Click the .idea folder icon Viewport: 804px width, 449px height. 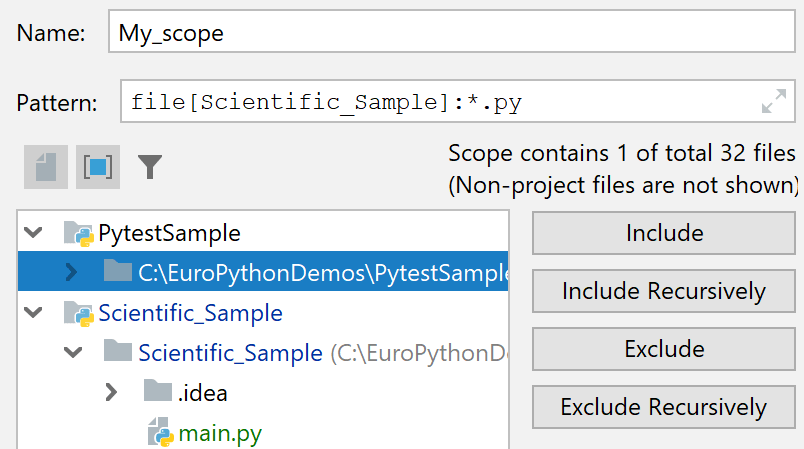158,392
